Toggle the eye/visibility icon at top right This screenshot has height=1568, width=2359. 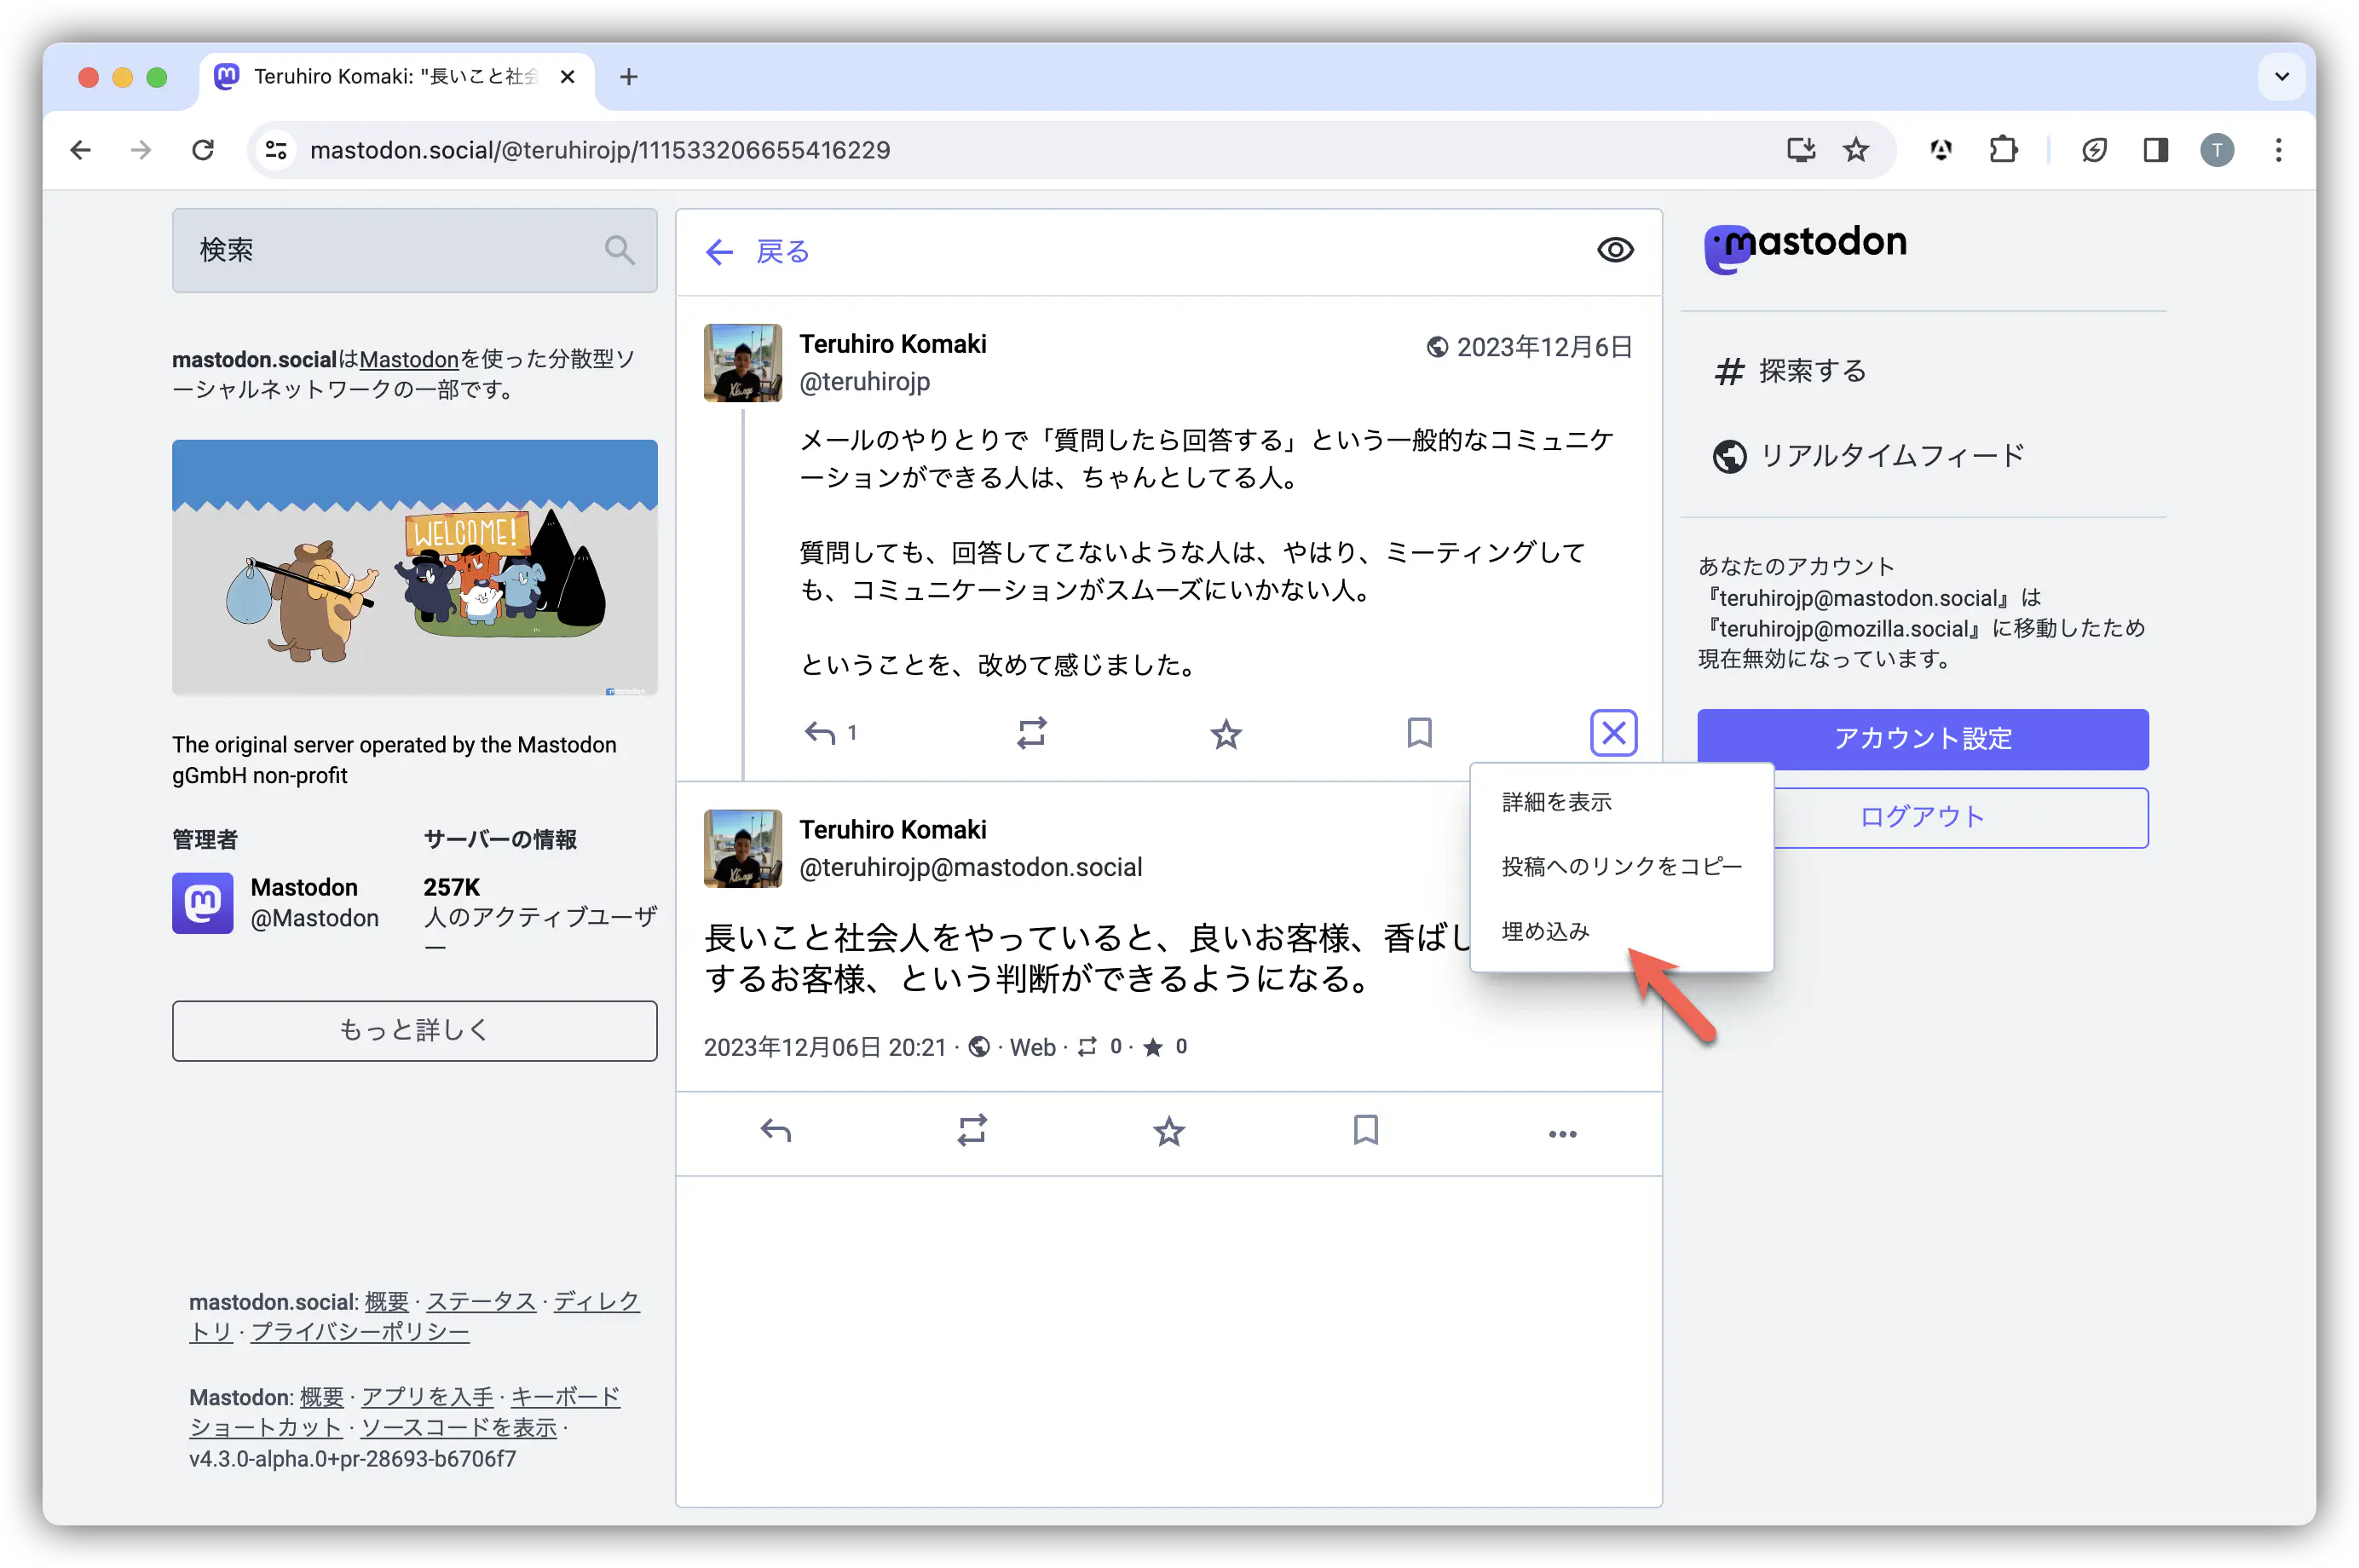pyautogui.click(x=1613, y=251)
